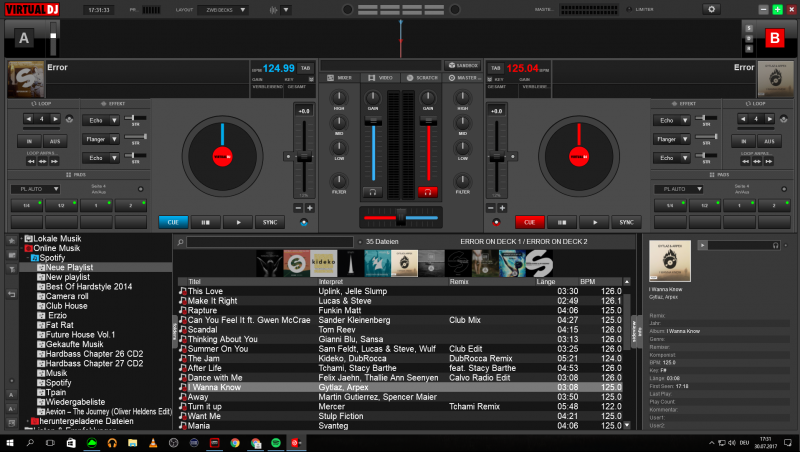Screen dimensions: 800x452
Task: Toggle deck A headphone cue button
Action: [x=373, y=192]
